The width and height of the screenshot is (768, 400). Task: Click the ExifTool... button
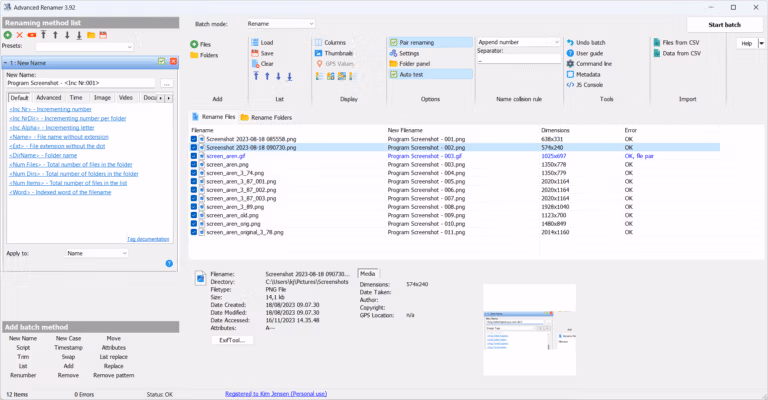tap(232, 340)
